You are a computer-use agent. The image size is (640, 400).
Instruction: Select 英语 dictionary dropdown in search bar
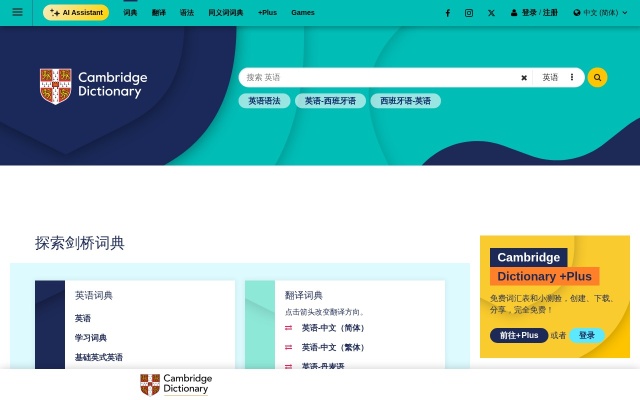click(551, 77)
